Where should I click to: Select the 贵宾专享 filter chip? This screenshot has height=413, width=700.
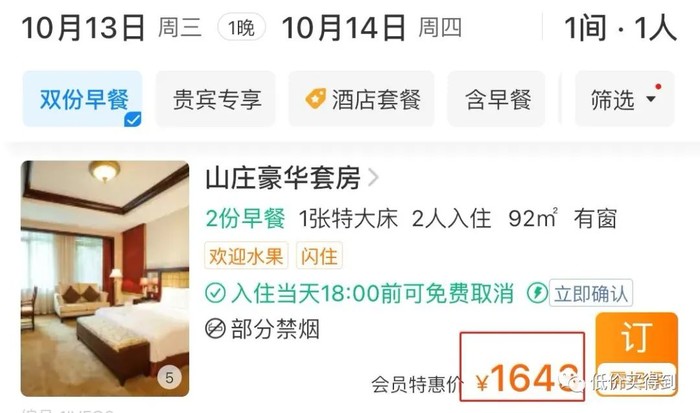click(x=216, y=99)
